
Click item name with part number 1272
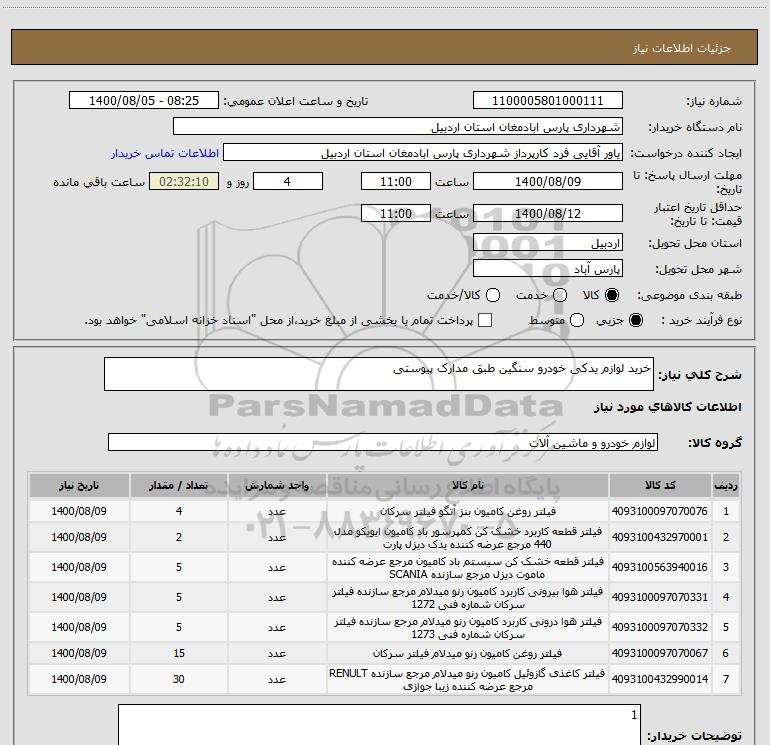tap(468, 597)
